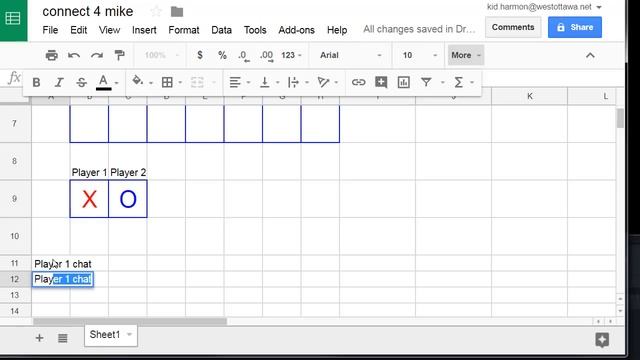This screenshot has height=360, width=640.
Task: Toggle the filter
Action: coord(426,82)
